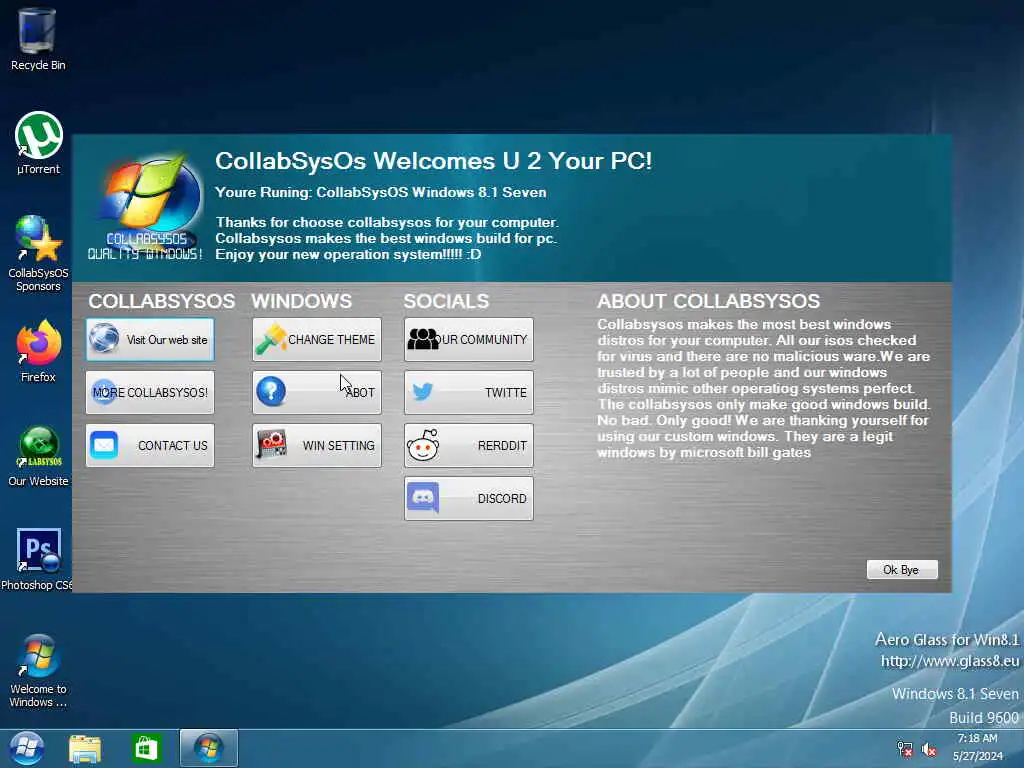Click the OUR COMMUNITY button

pos(469,340)
